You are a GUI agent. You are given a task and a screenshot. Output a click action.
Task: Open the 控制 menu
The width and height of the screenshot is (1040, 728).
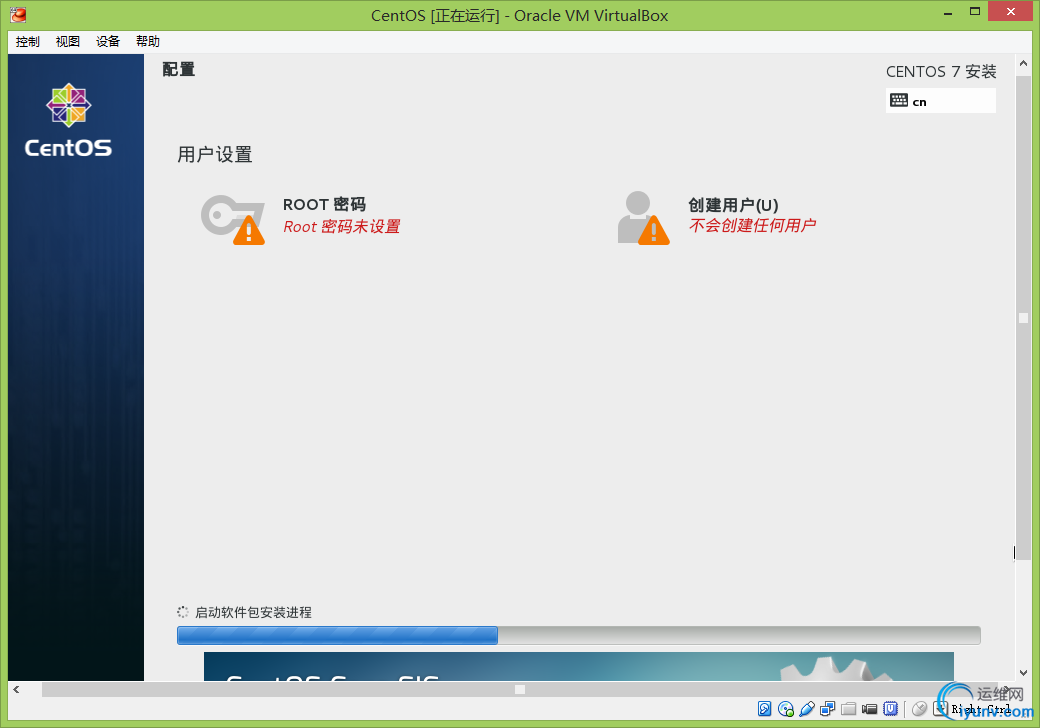[x=28, y=42]
